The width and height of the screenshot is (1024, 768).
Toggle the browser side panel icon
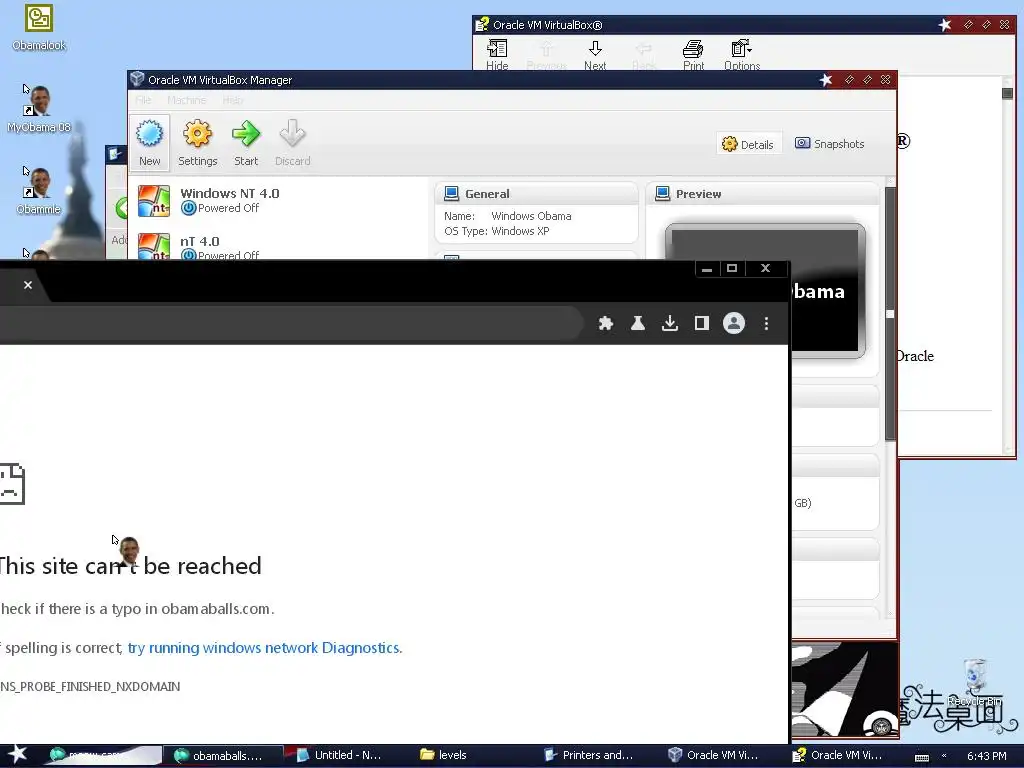[x=702, y=323]
